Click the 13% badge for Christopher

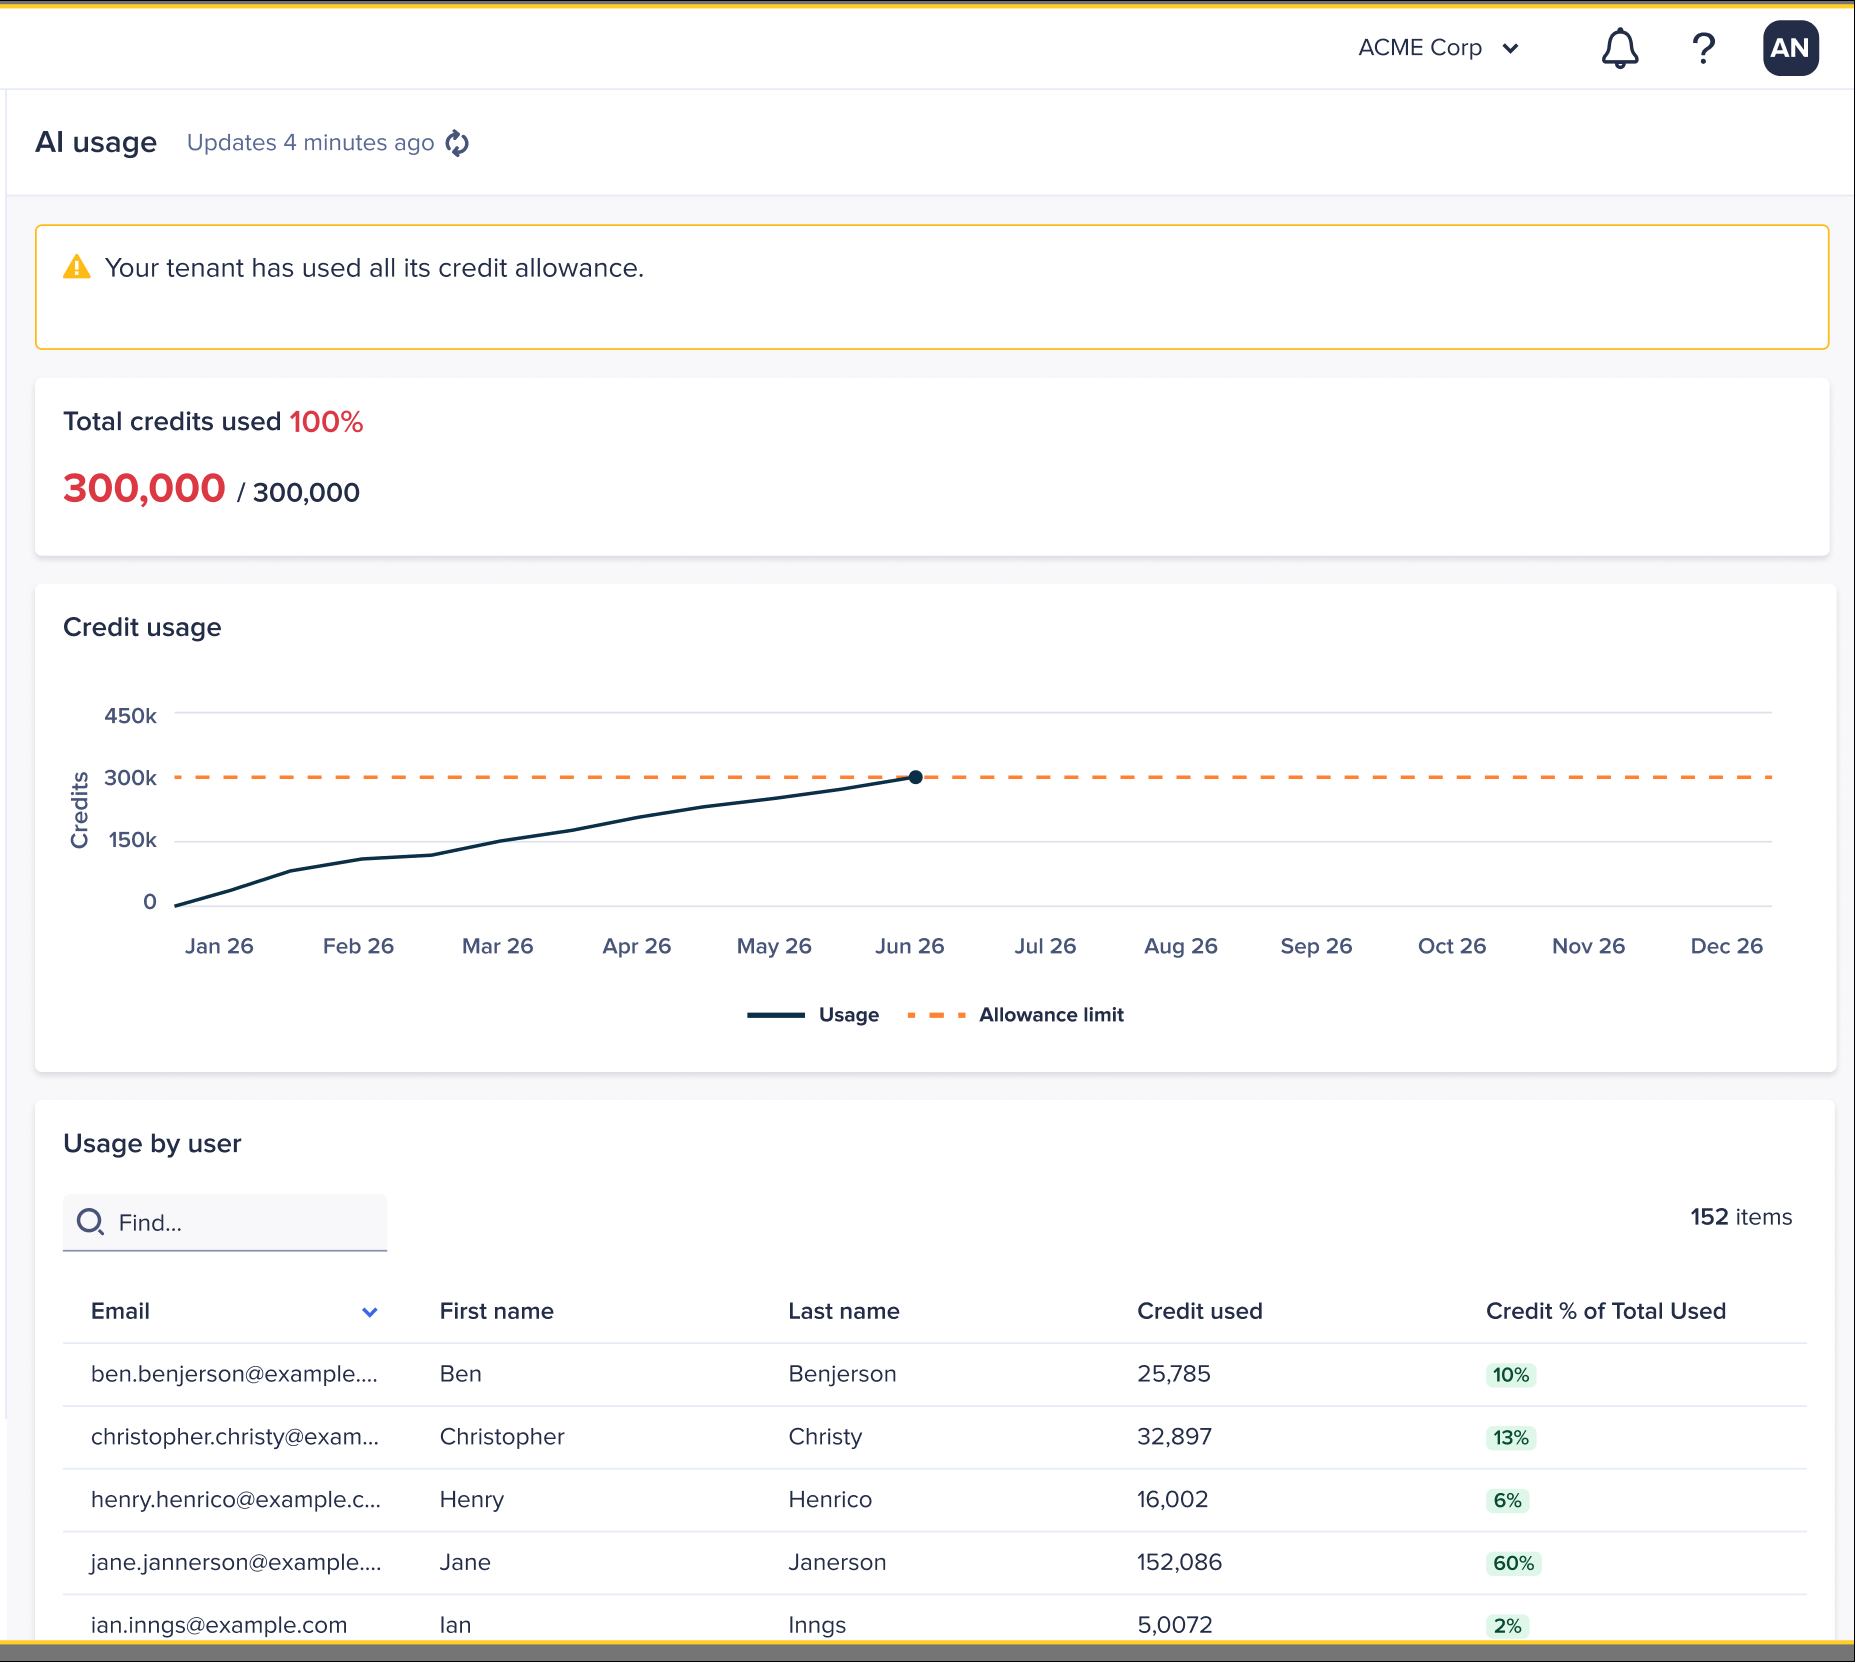[x=1511, y=1438]
